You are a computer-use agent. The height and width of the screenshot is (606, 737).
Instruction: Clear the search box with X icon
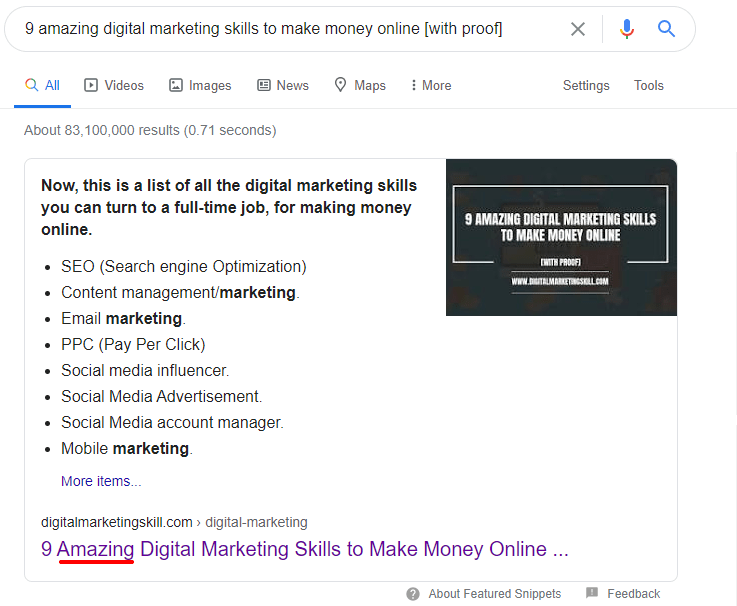(x=578, y=29)
